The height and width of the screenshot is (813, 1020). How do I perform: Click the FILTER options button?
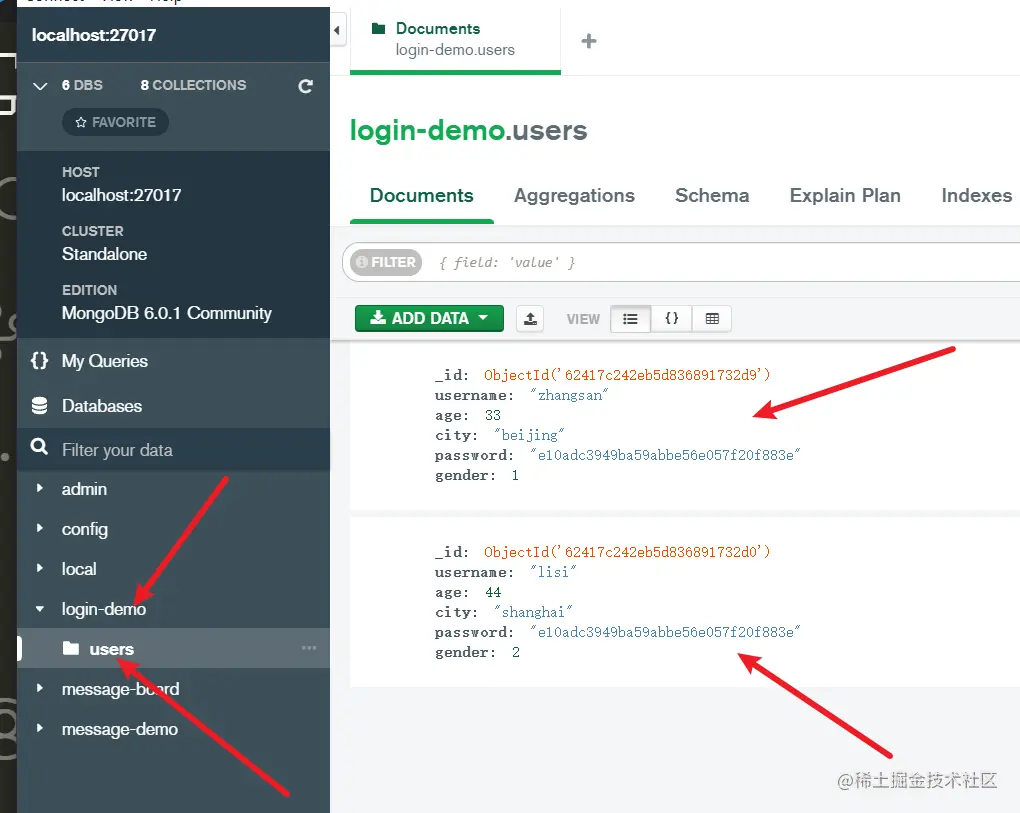pyautogui.click(x=386, y=262)
